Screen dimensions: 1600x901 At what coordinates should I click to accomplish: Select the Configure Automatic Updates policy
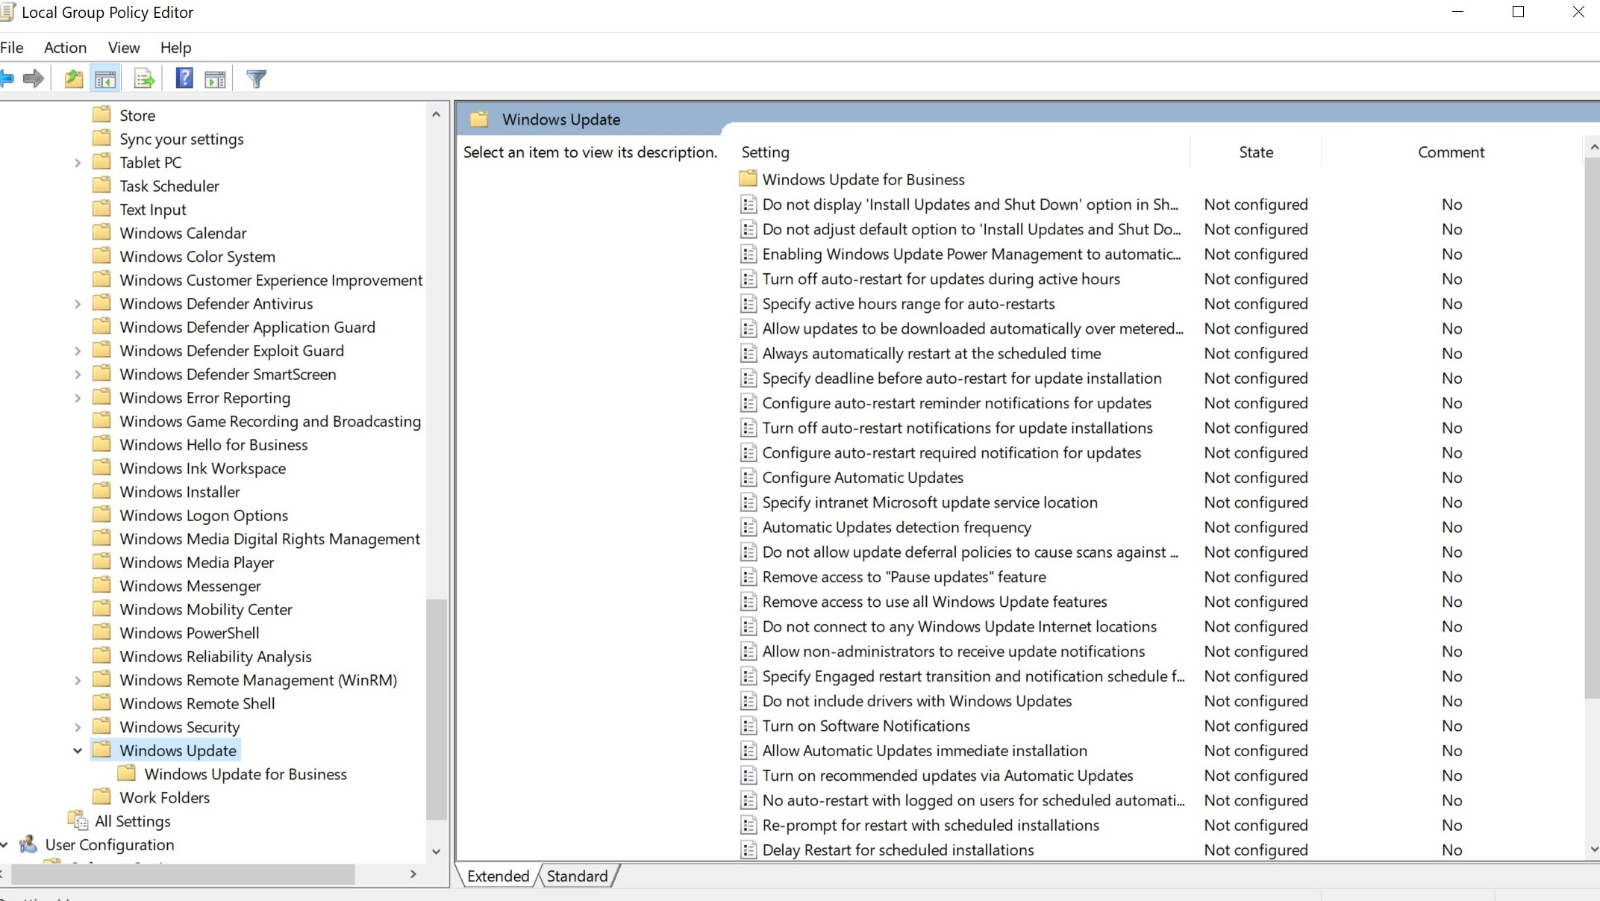(x=862, y=478)
